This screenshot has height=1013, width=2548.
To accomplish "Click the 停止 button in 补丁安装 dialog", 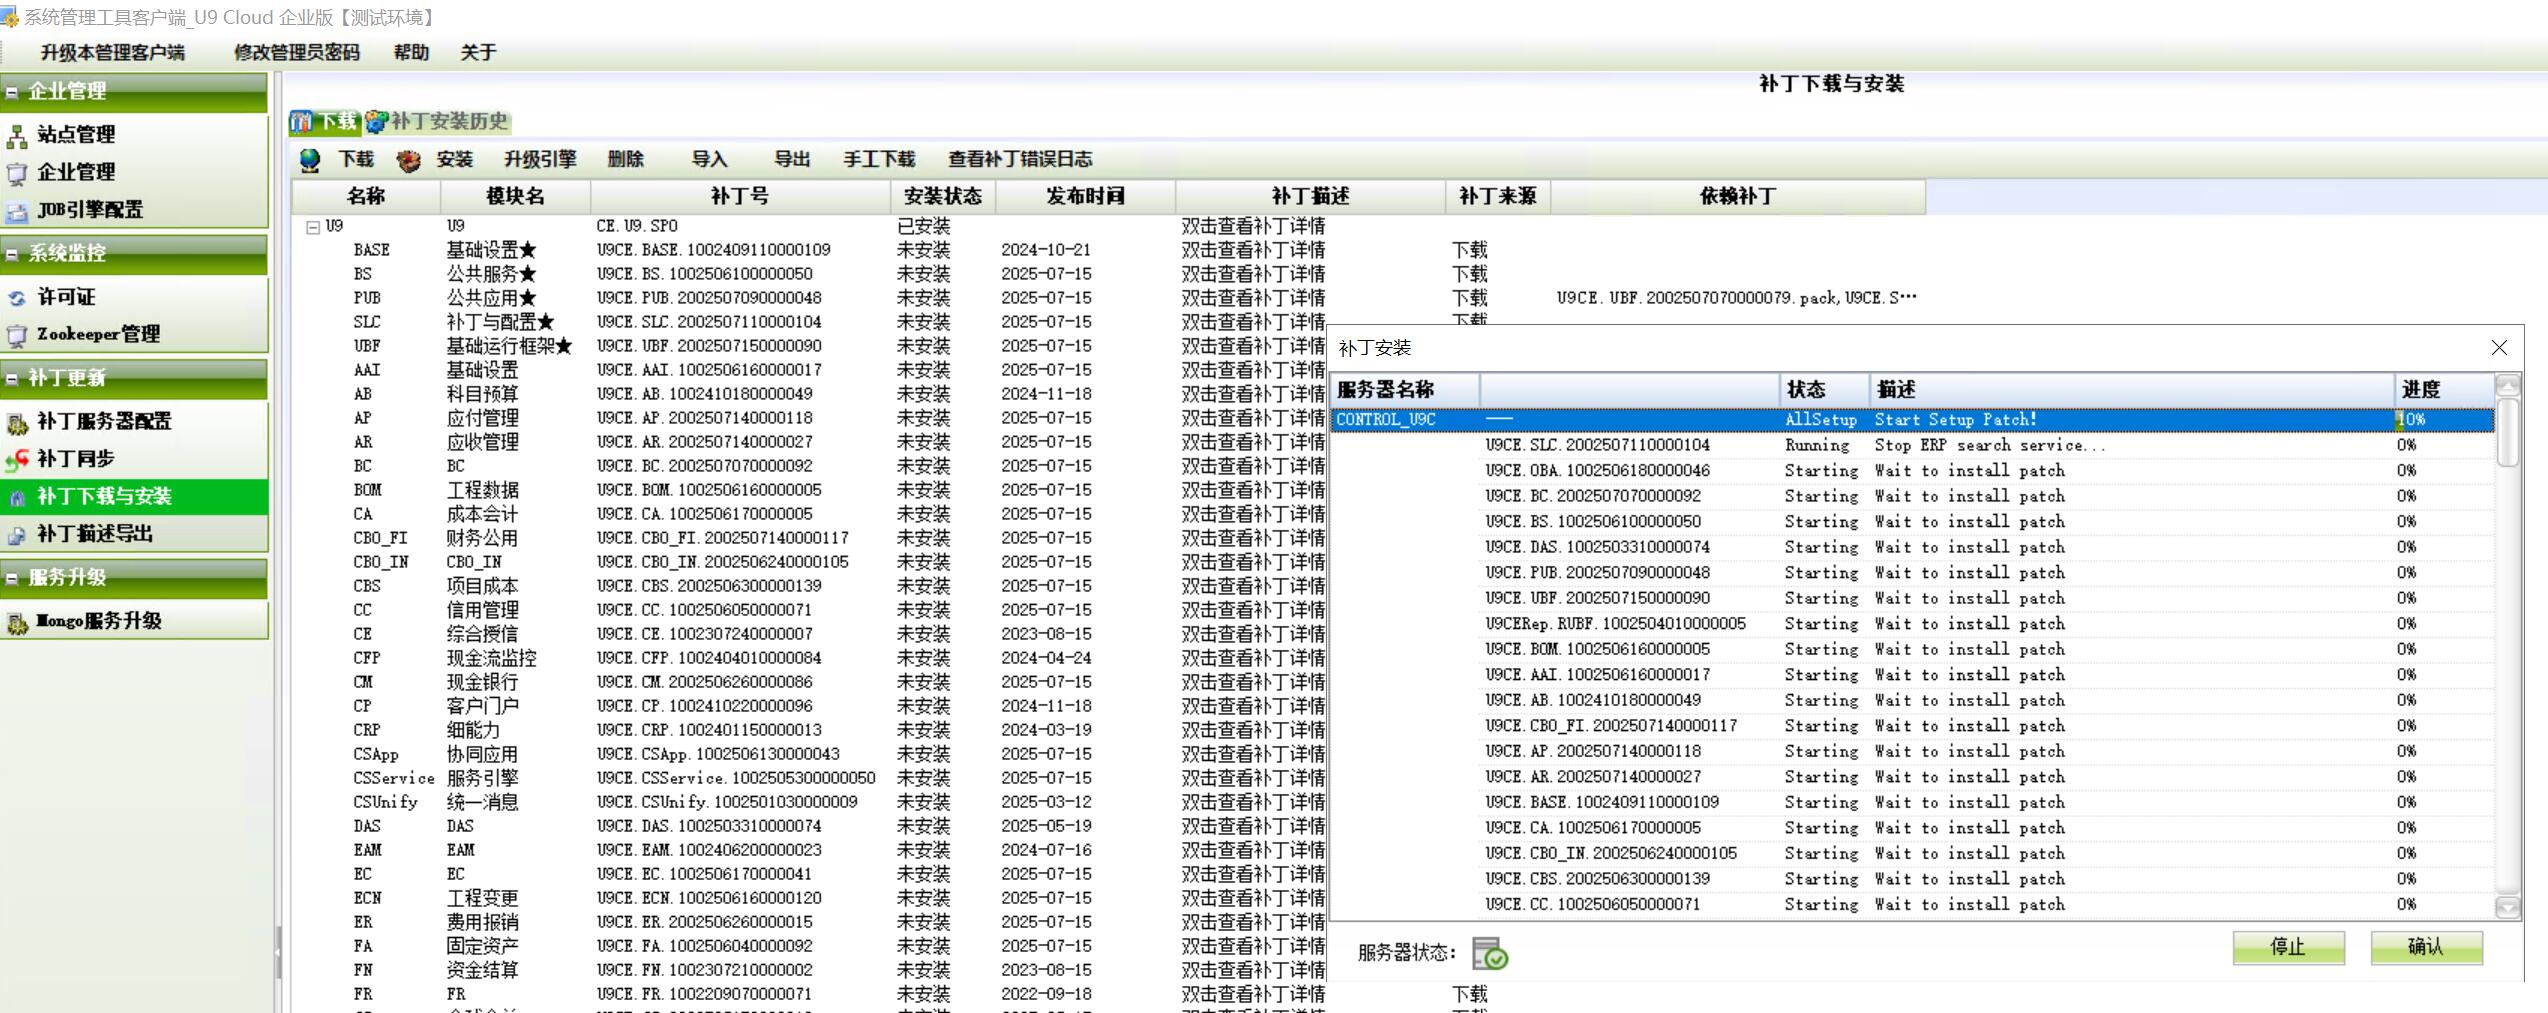I will tap(2288, 947).
